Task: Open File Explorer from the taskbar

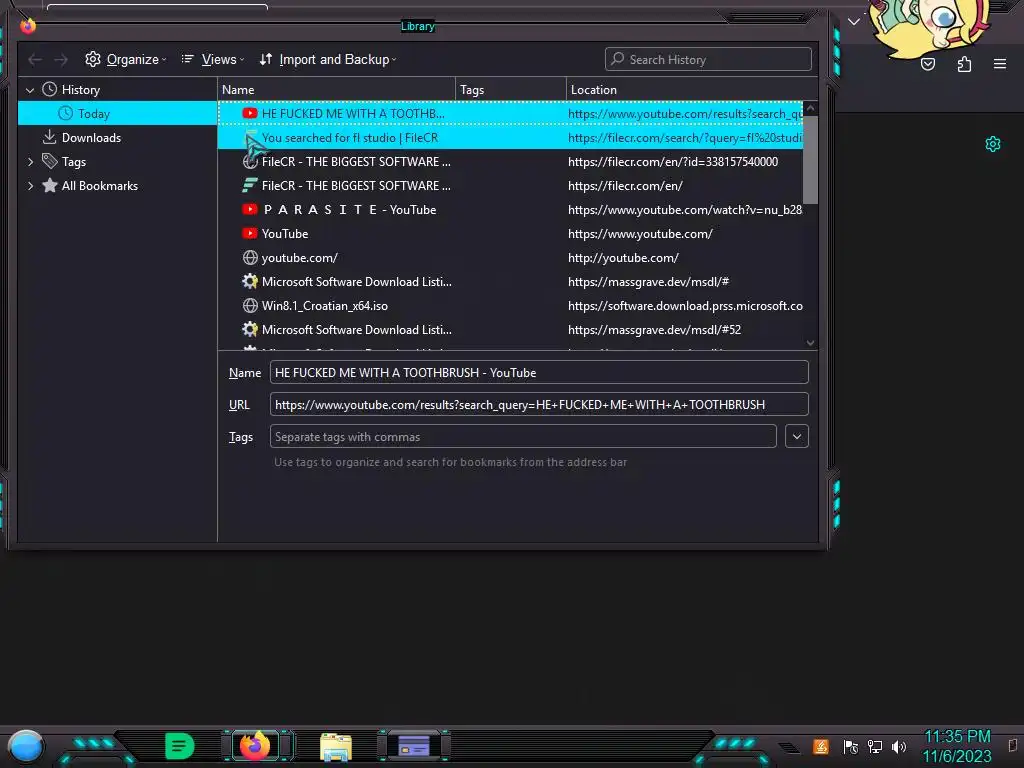Action: pyautogui.click(x=336, y=747)
